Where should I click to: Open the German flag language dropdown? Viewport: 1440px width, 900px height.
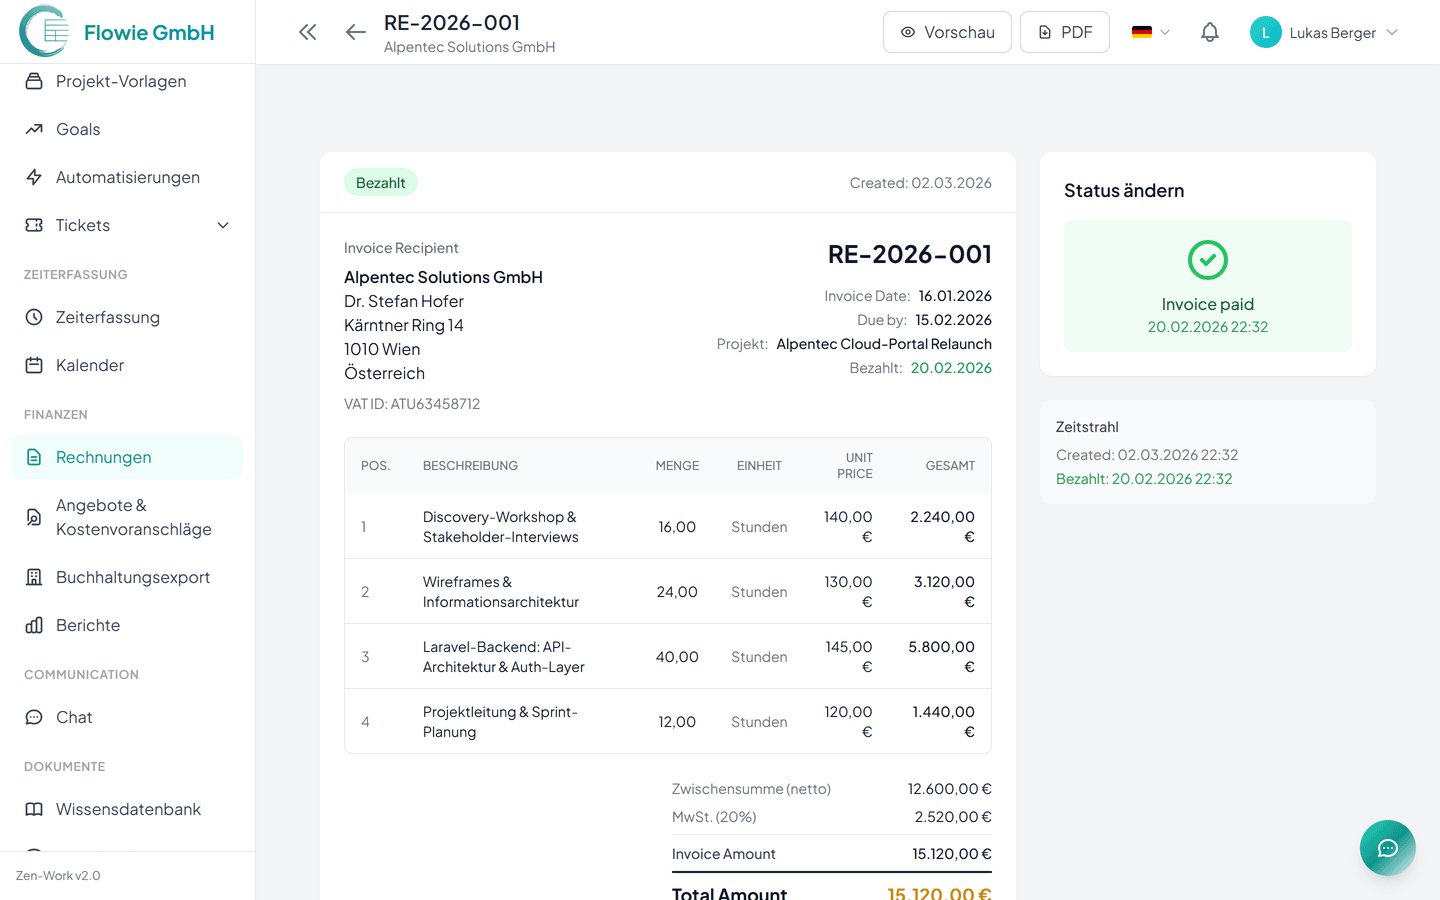point(1150,32)
